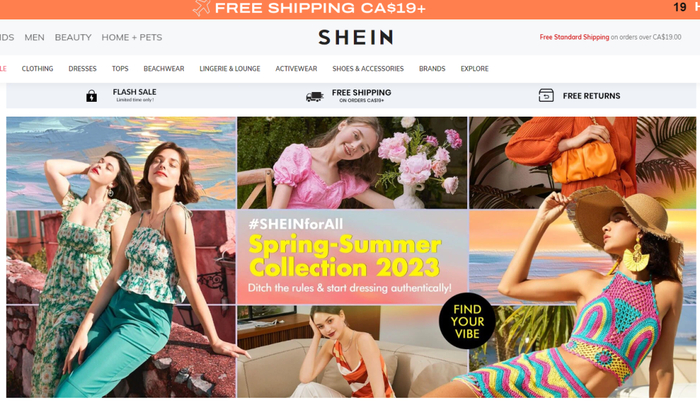Screen dimensions: 700x403
Task: Open the BEAUTY section
Action: (x=73, y=37)
